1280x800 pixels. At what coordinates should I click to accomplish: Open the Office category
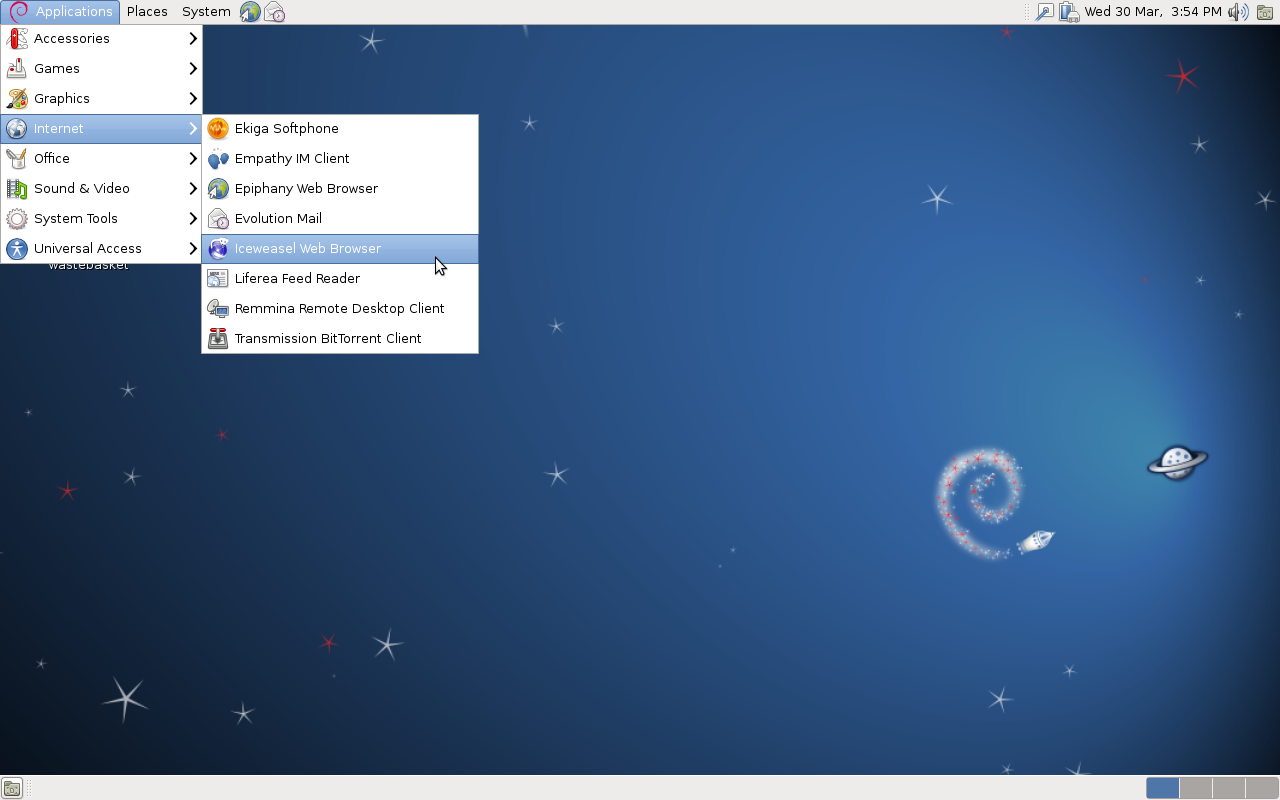coord(100,158)
